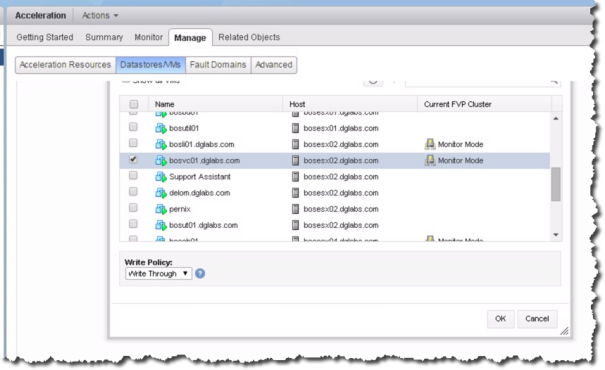Sort by Name column header
Screen dimensions: 605x370
pyautogui.click(x=215, y=104)
